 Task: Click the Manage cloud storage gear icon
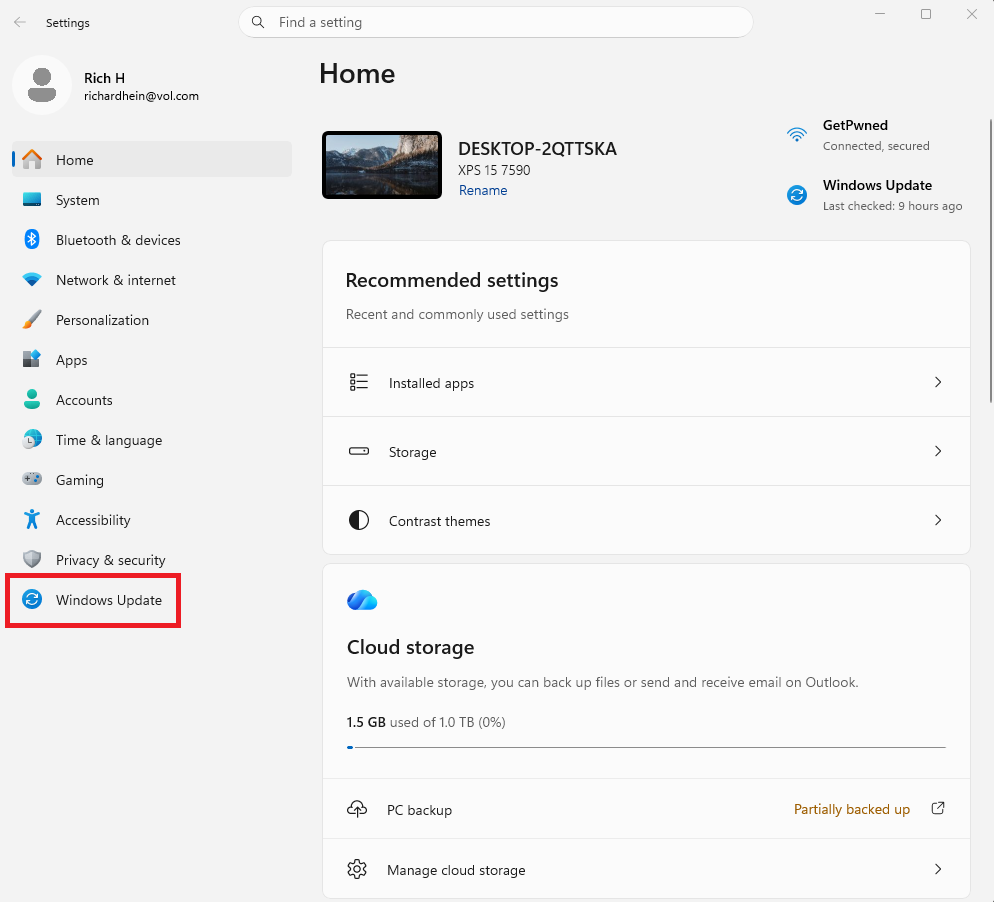[x=357, y=869]
